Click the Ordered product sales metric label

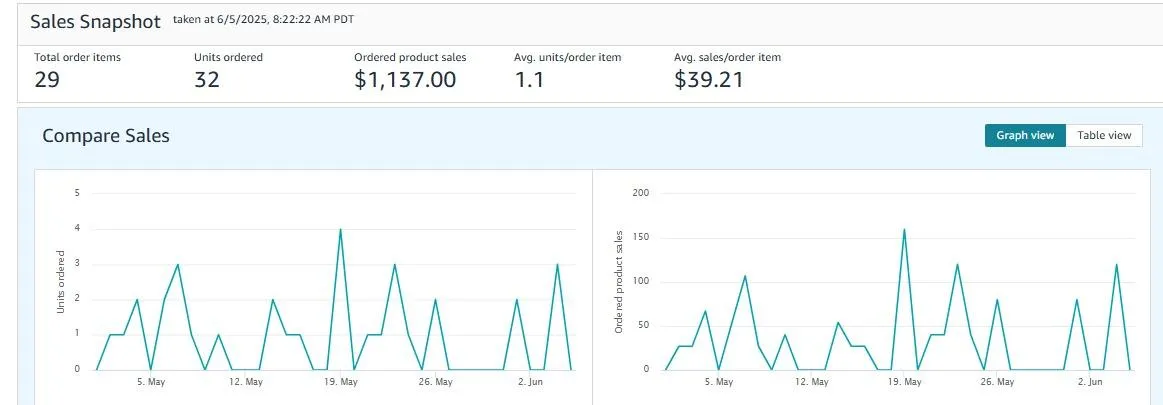pos(410,57)
